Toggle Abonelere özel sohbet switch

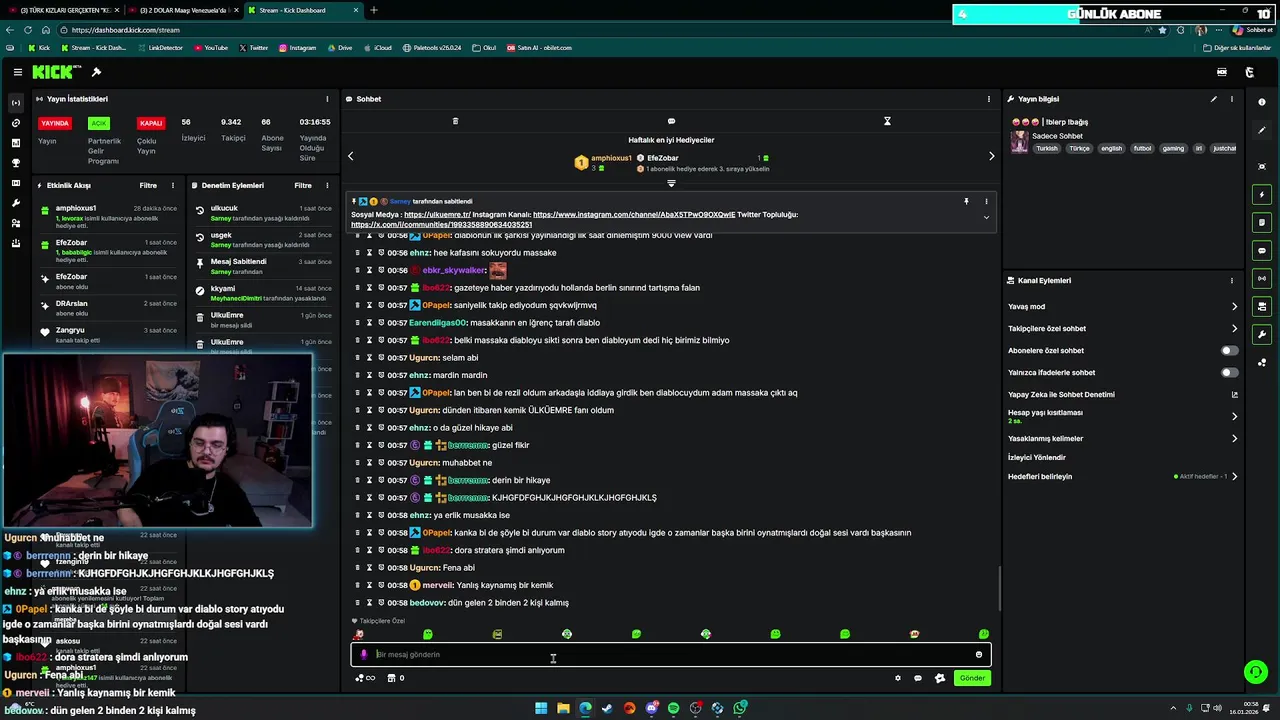tap(1229, 351)
